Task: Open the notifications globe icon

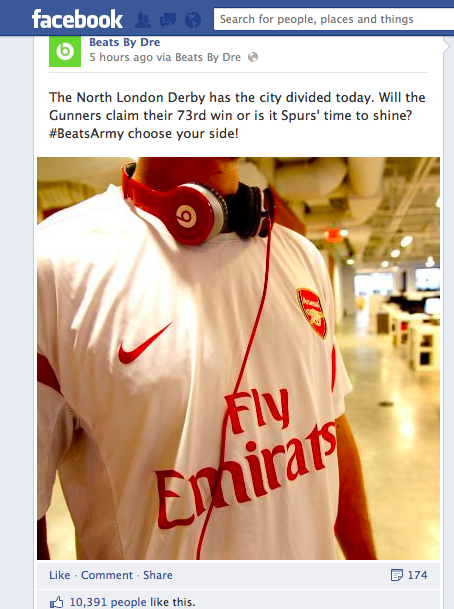Action: 193,19
